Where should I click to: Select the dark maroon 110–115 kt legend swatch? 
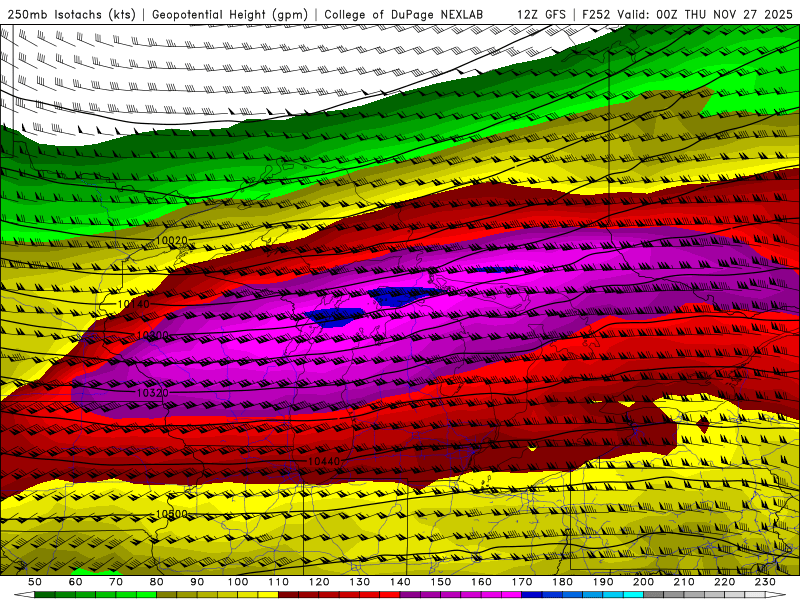(288, 595)
